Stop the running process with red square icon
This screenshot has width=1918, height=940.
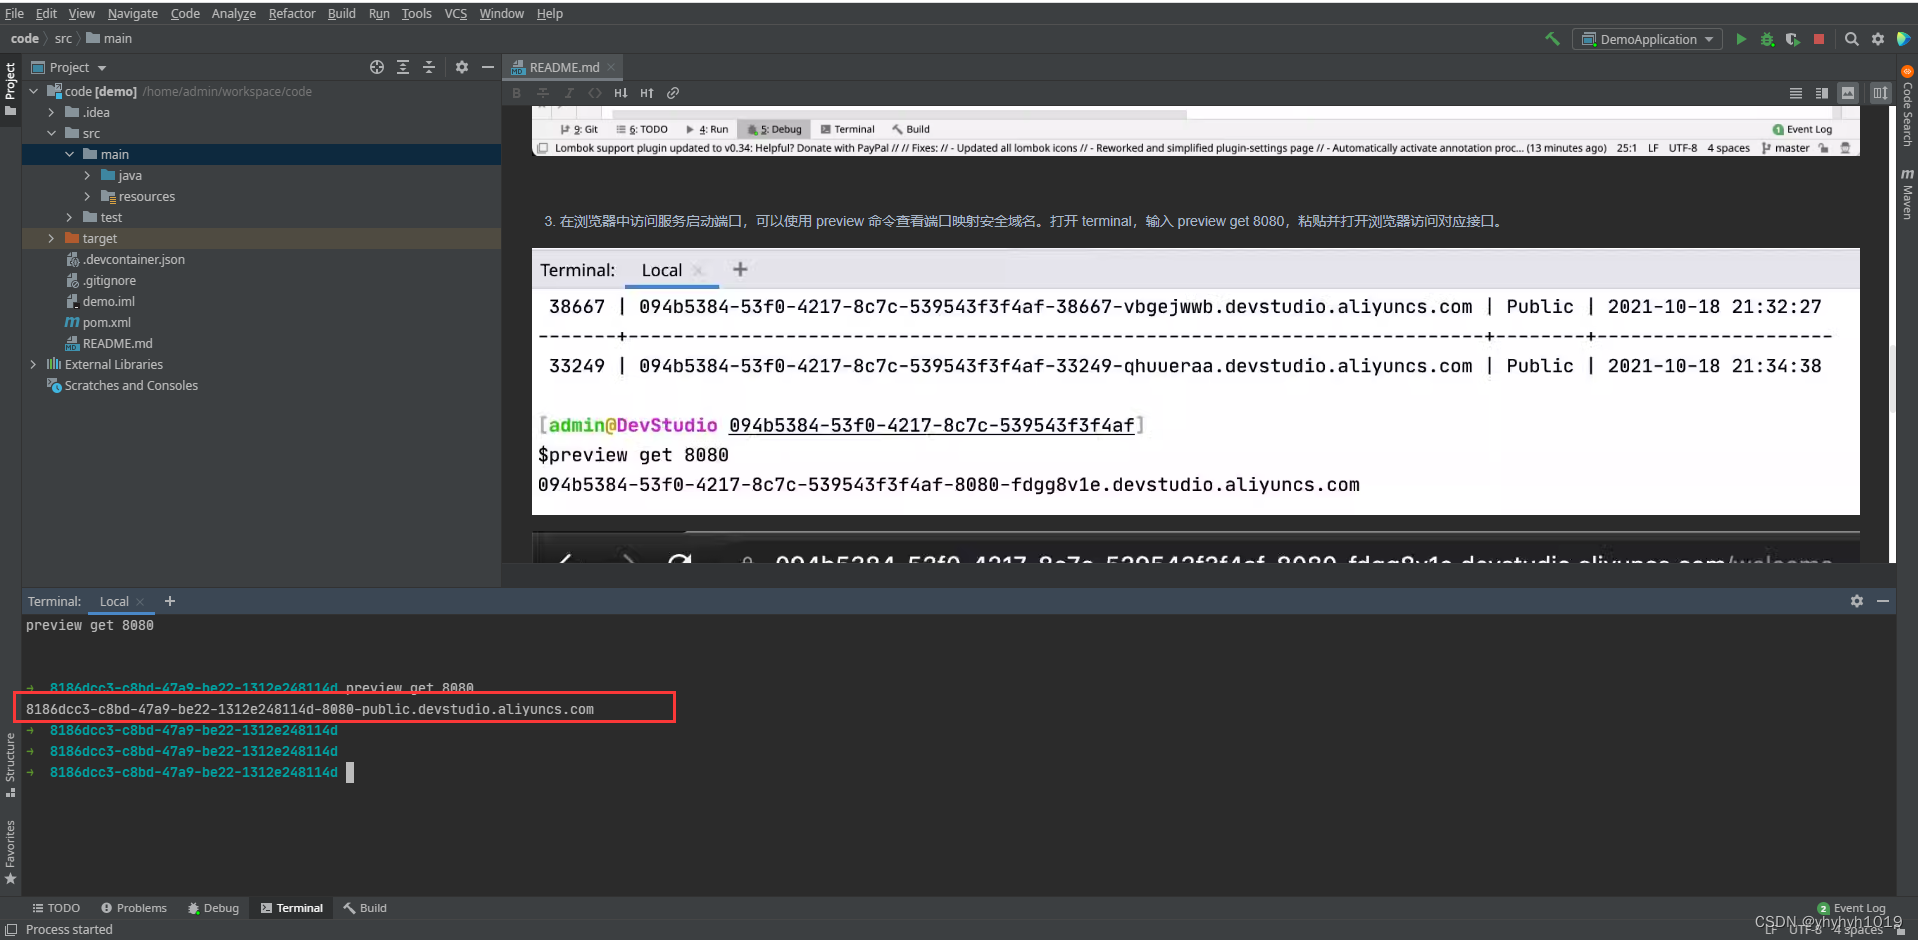click(x=1820, y=38)
